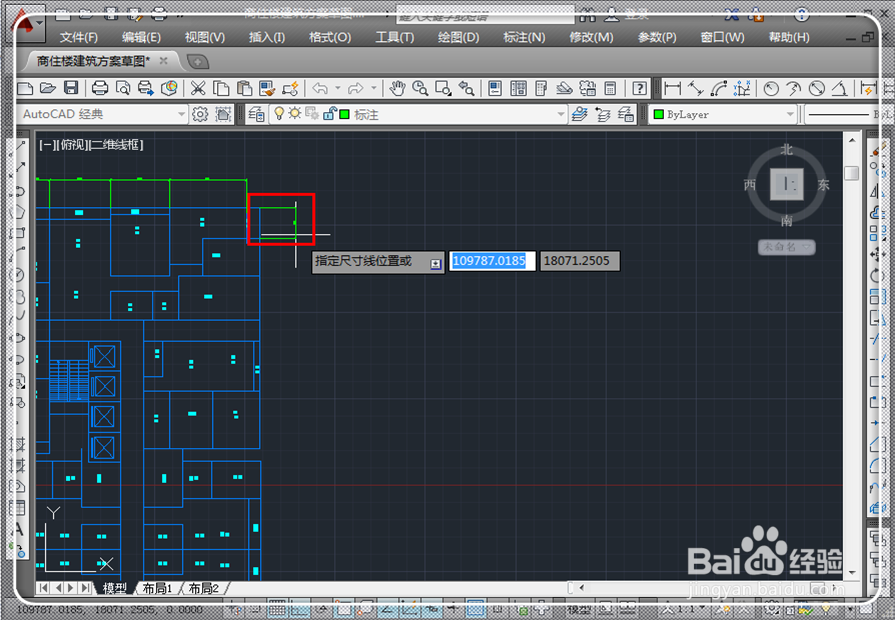The image size is (895, 620).
Task: Click the Paste clipboard icon
Action: pyautogui.click(x=244, y=88)
